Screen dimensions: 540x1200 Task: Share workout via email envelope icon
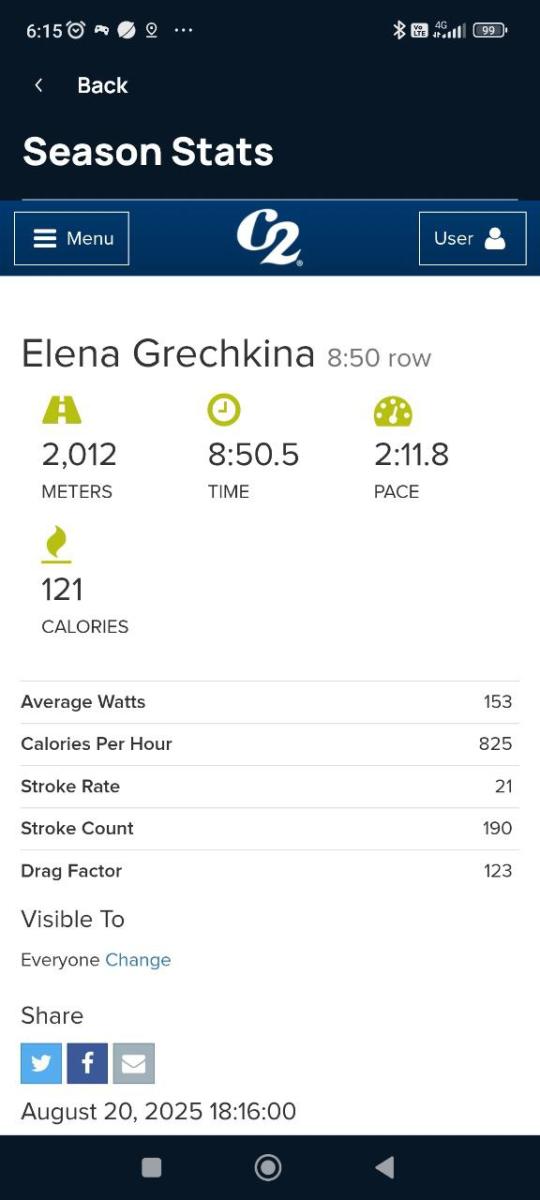click(x=134, y=1064)
